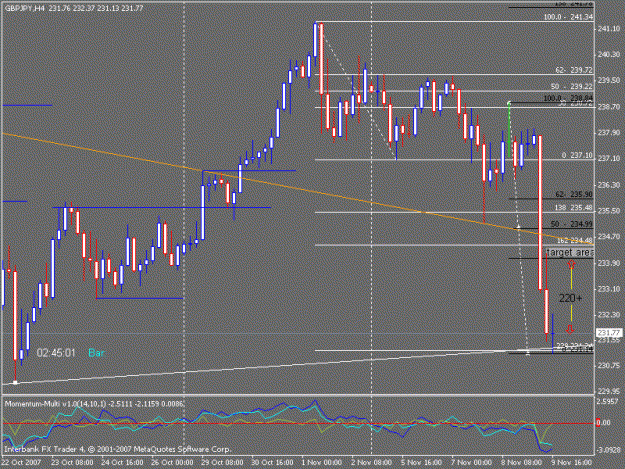Click the red 0.00 indicator level tag
Image resolution: width=625 pixels, height=469 pixels.
(x=603, y=423)
